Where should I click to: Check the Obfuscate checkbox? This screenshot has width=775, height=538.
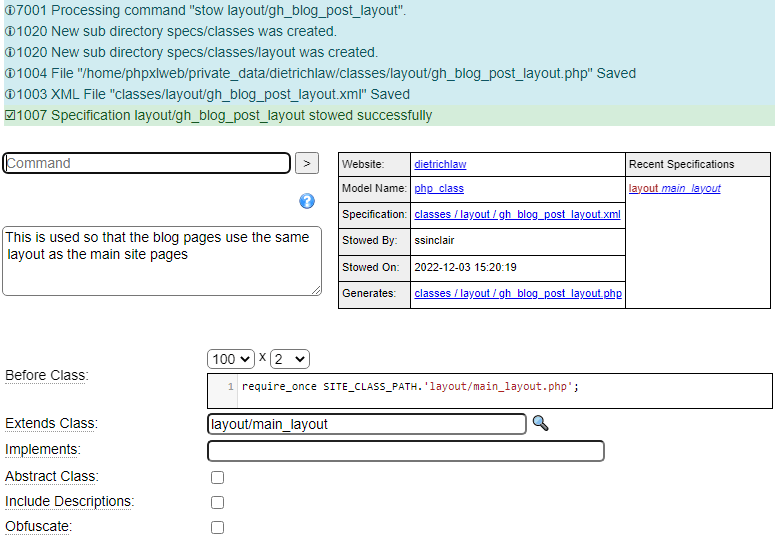click(x=217, y=527)
